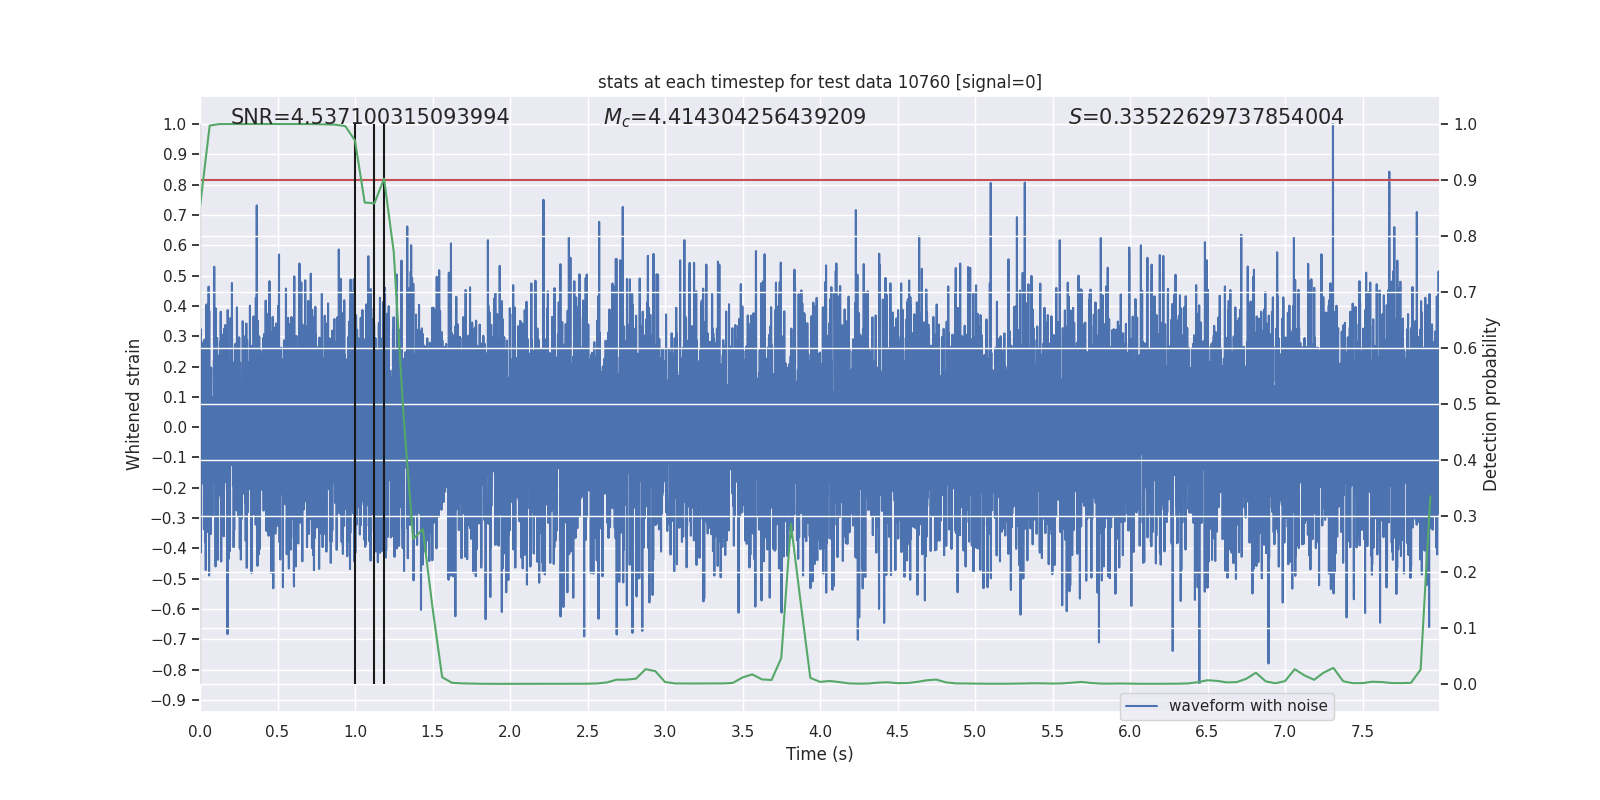This screenshot has width=1600, height=800.
Task: Click the x-axis tick label 7.5
Action: [1362, 732]
